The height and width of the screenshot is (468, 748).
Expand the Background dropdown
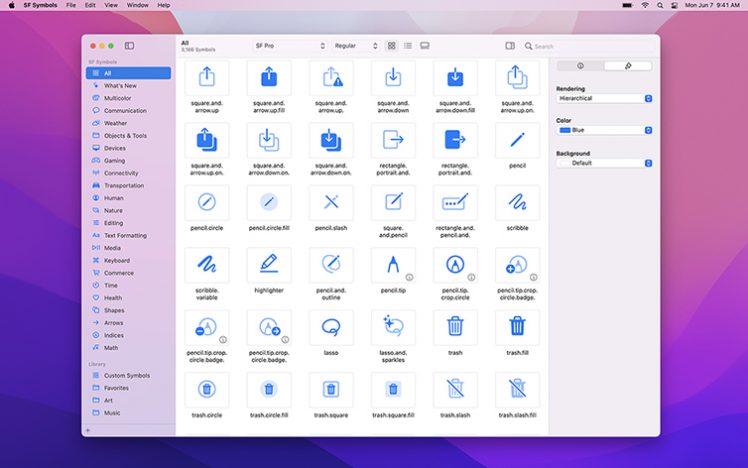(x=604, y=162)
